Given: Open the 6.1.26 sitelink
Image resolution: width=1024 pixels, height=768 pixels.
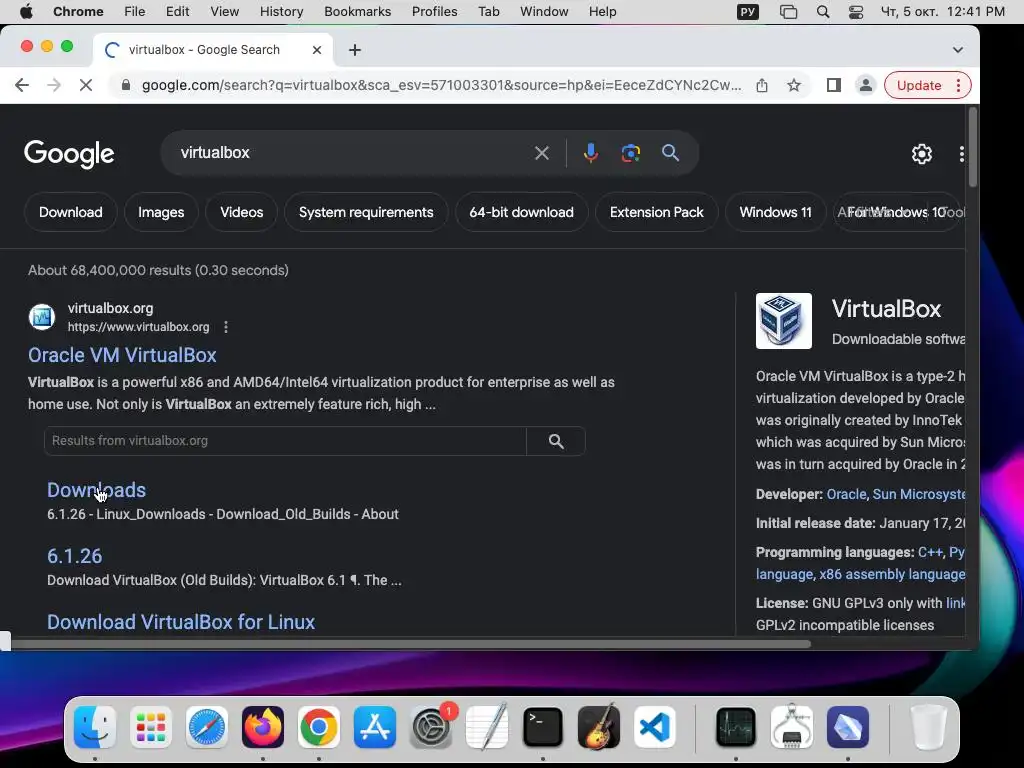Looking at the screenshot, I should tap(74, 556).
